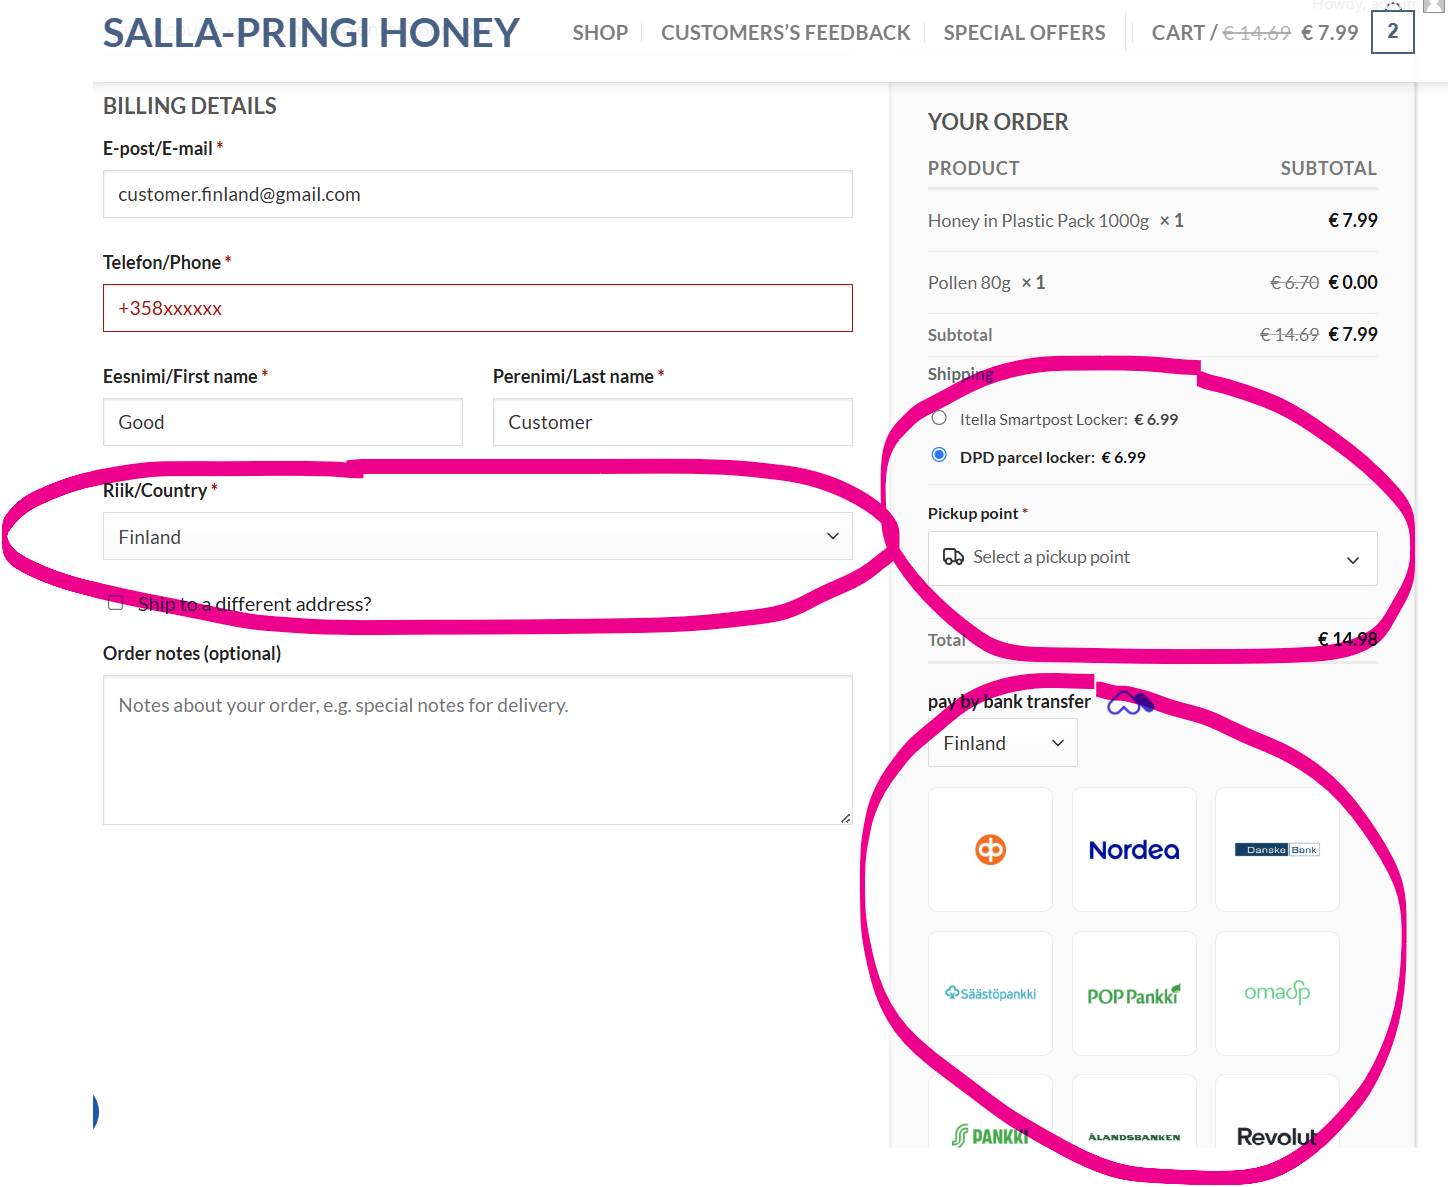Open the Cart total link
The width and height of the screenshot is (1448, 1187).
click(x=1254, y=33)
